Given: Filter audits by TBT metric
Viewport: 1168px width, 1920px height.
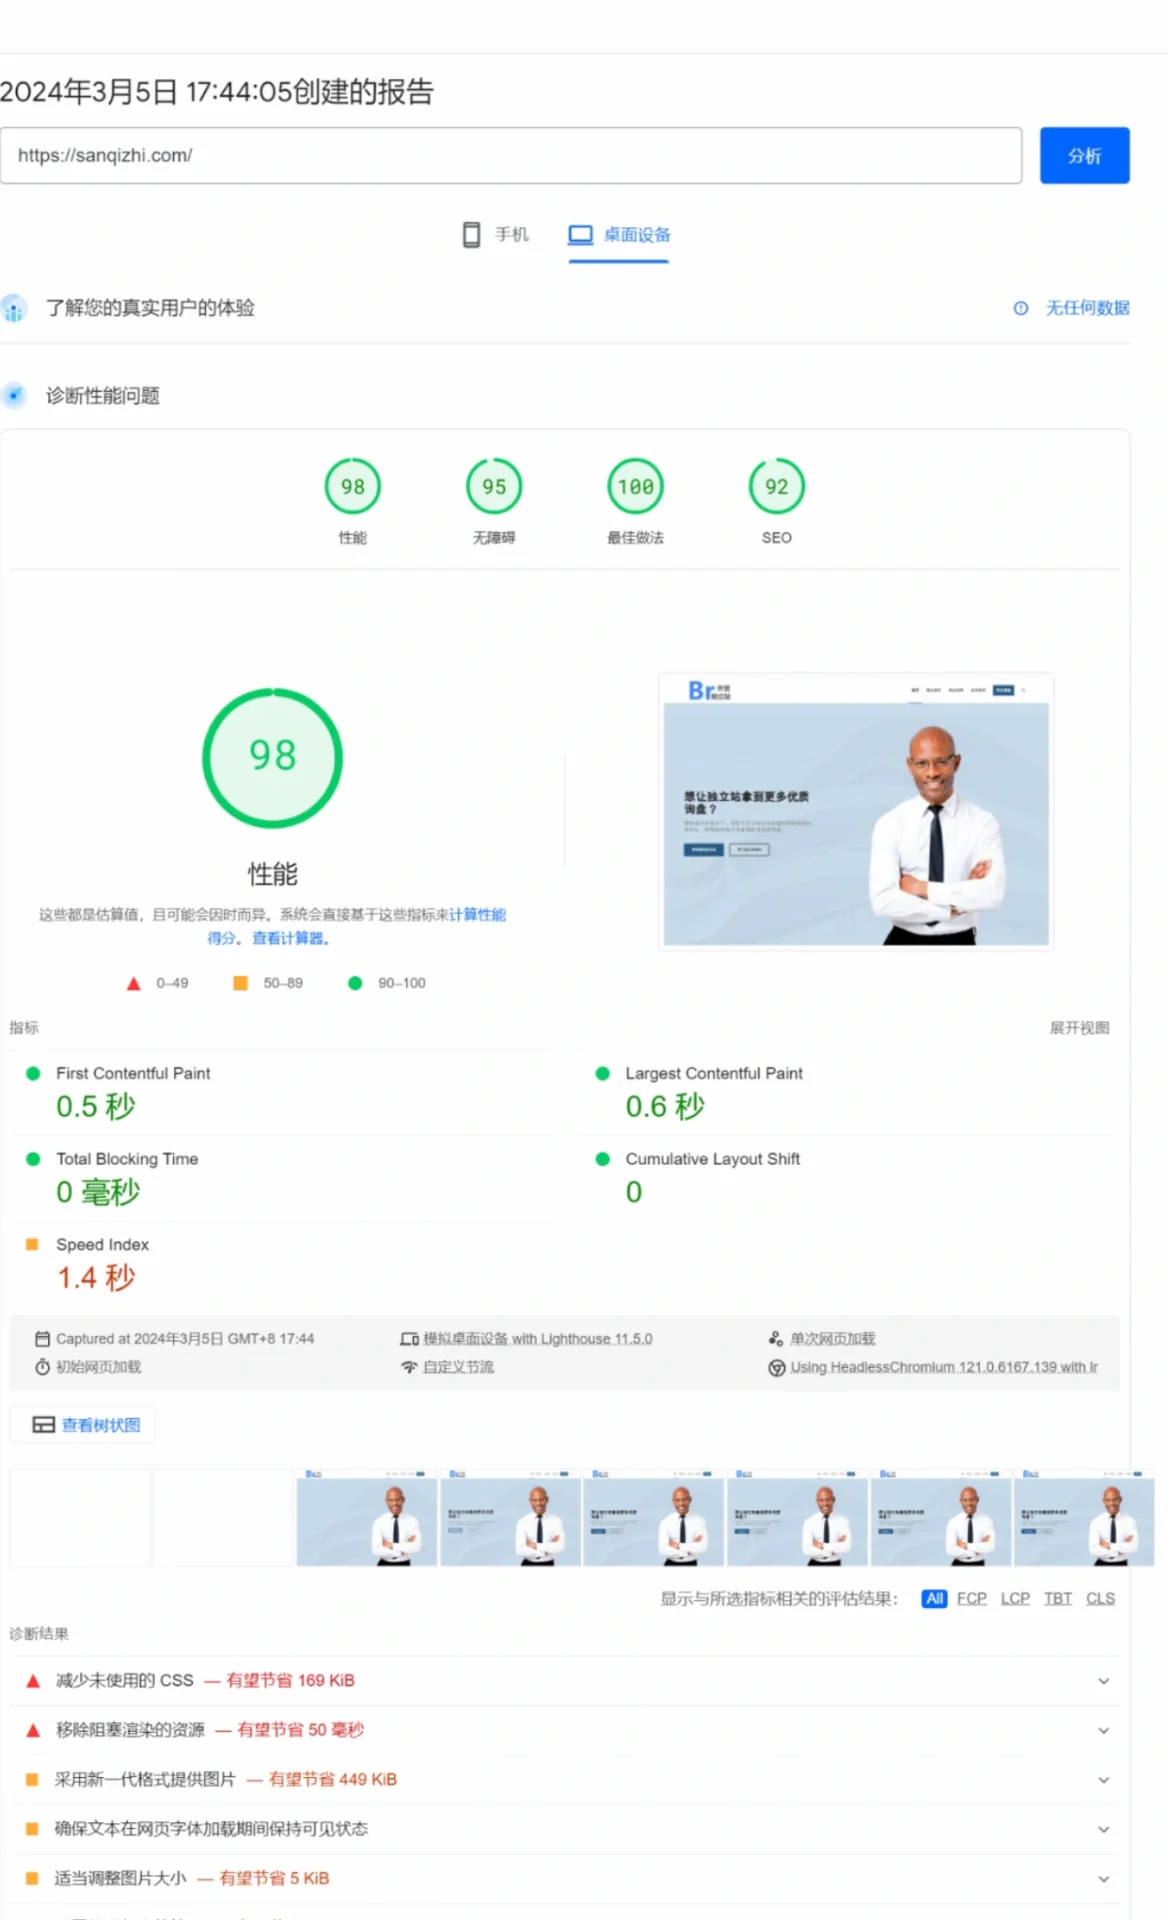Looking at the screenshot, I should click(x=1058, y=1598).
